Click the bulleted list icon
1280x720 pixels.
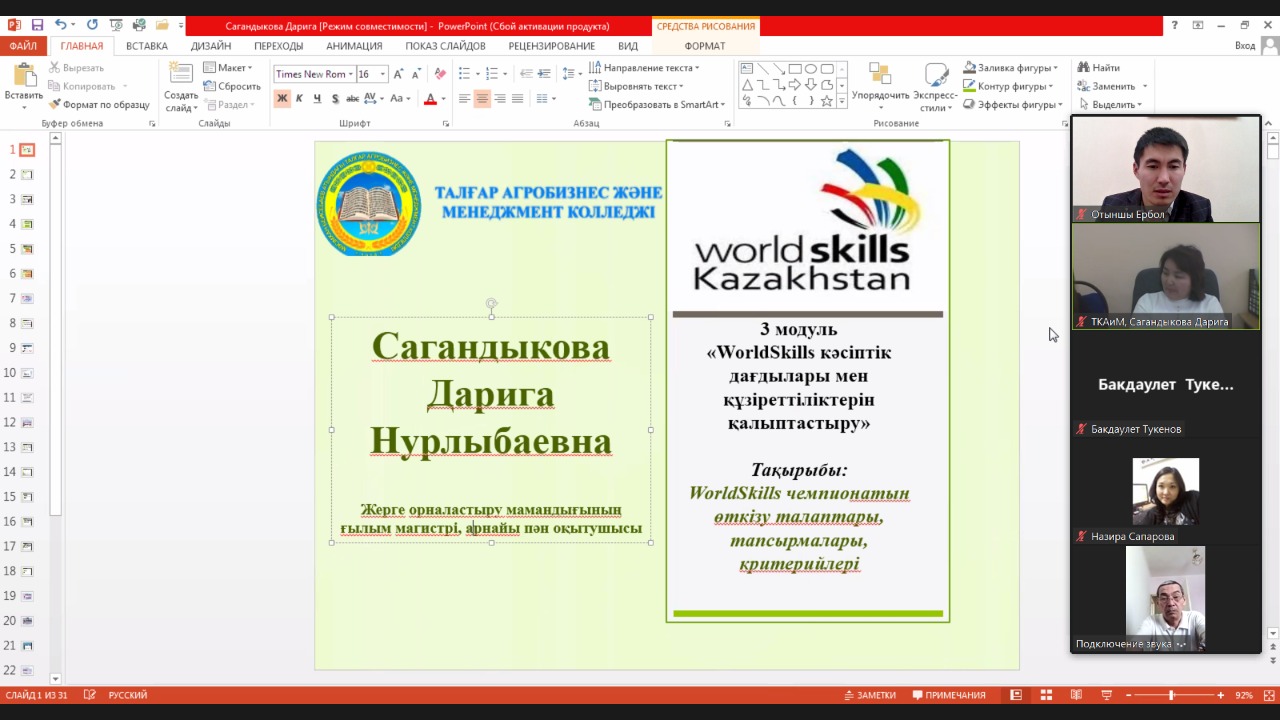(464, 74)
